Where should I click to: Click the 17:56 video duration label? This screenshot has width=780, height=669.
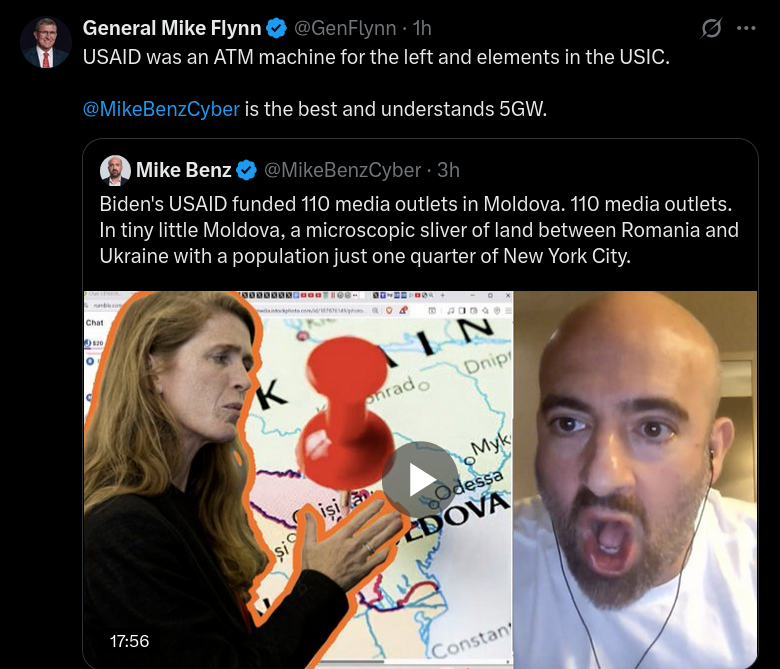(x=129, y=641)
